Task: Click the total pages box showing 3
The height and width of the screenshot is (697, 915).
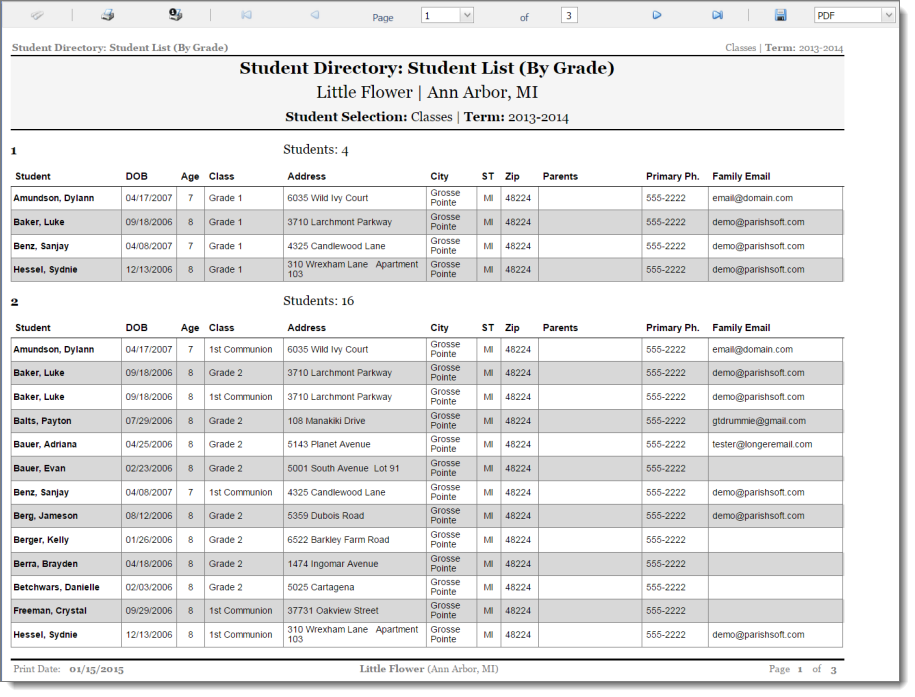Action: (x=569, y=15)
